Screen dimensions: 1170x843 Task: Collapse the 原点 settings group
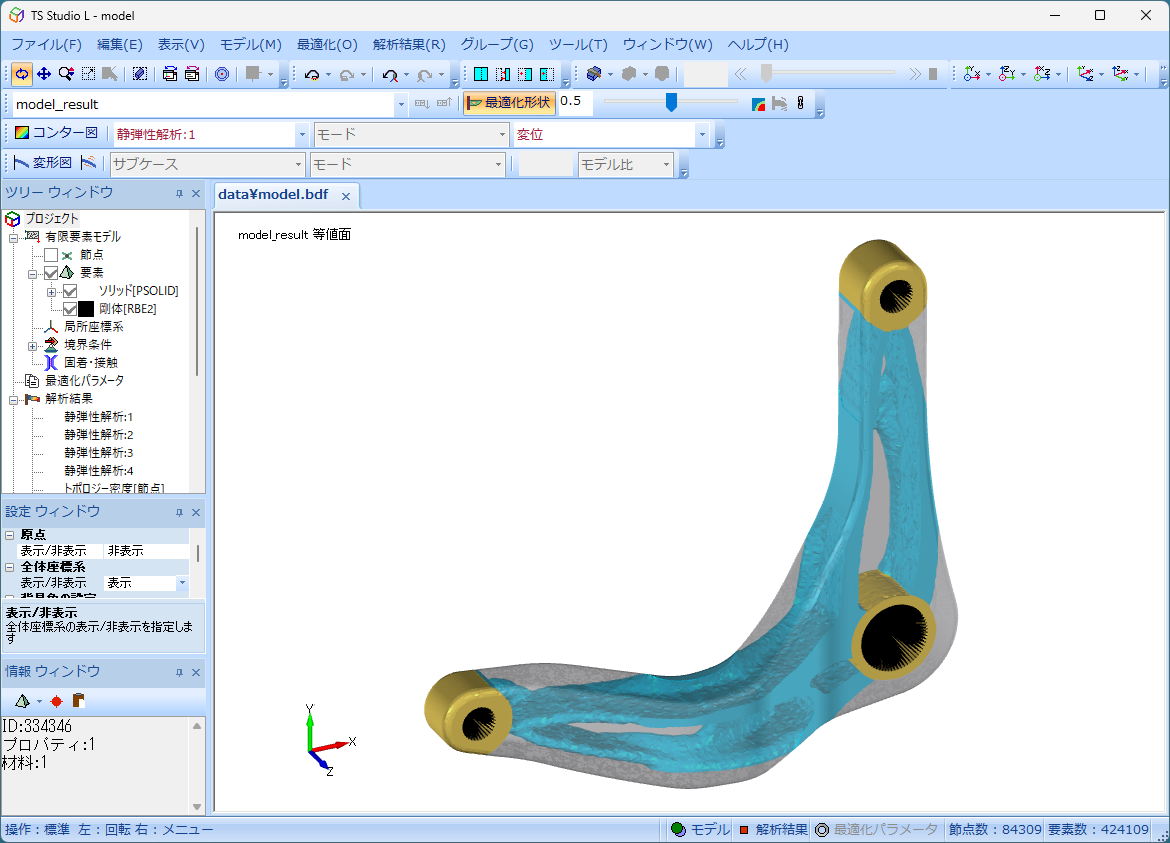pyautogui.click(x=10, y=535)
